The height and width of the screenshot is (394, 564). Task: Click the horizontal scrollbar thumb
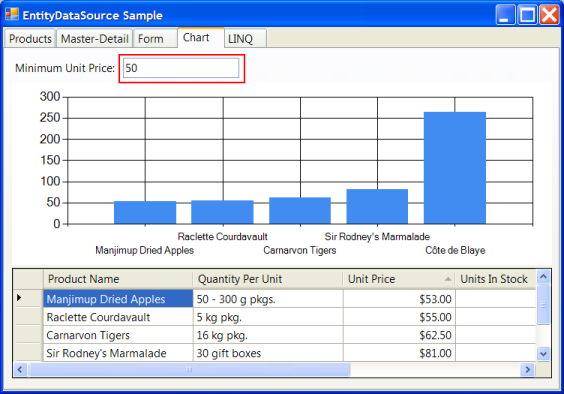click(189, 370)
